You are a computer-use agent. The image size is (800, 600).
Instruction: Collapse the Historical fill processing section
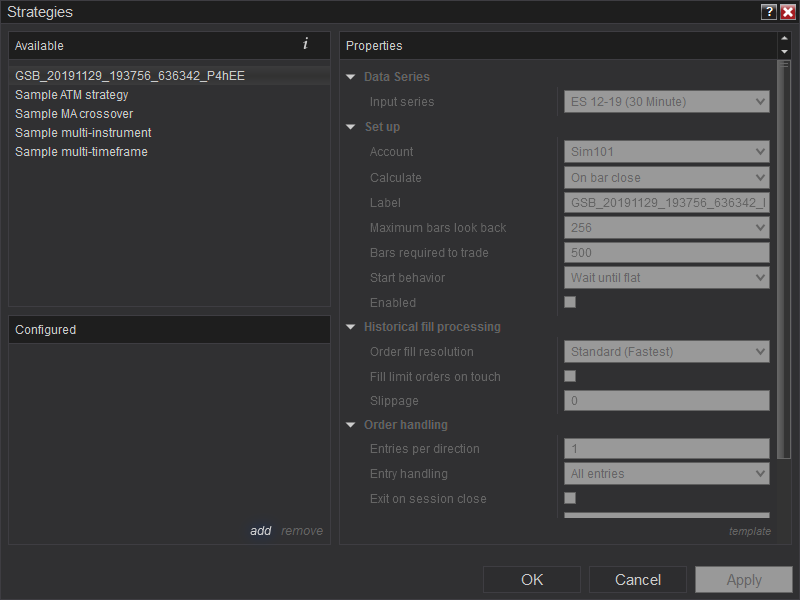pos(351,327)
